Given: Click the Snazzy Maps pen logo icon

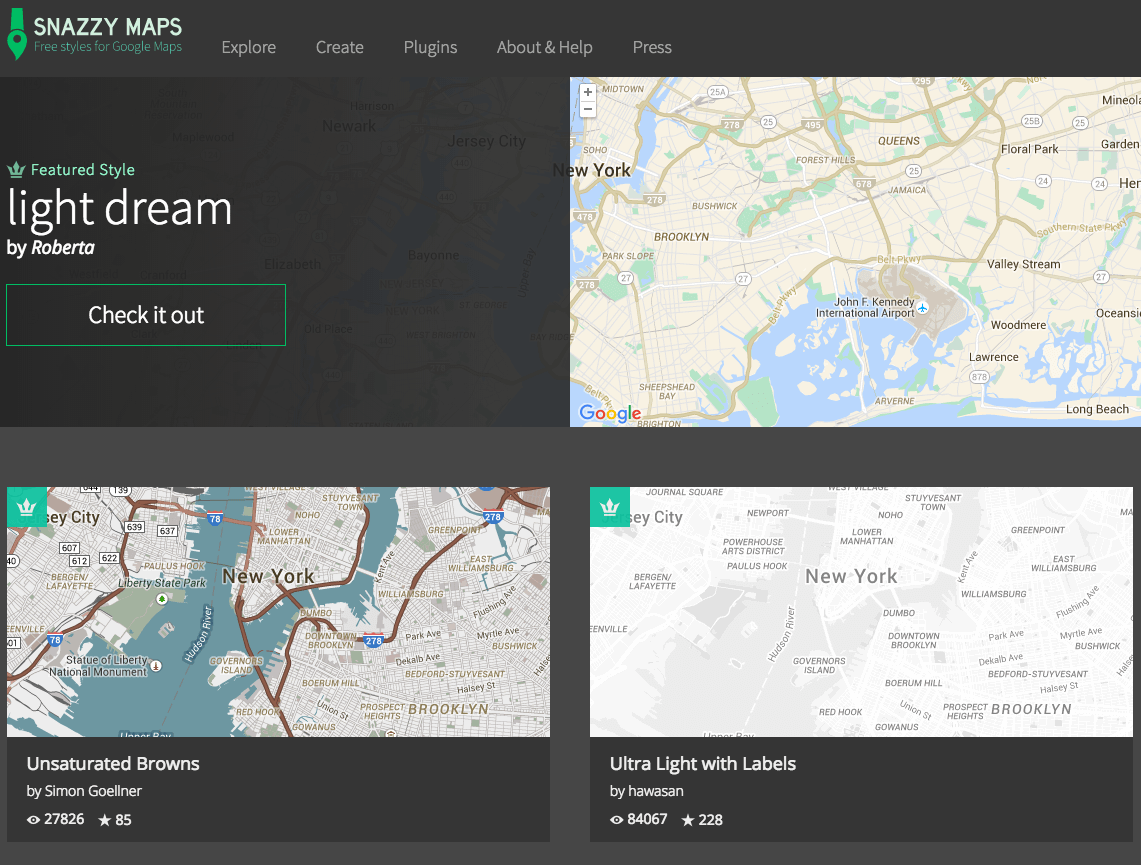Looking at the screenshot, I should [x=15, y=33].
